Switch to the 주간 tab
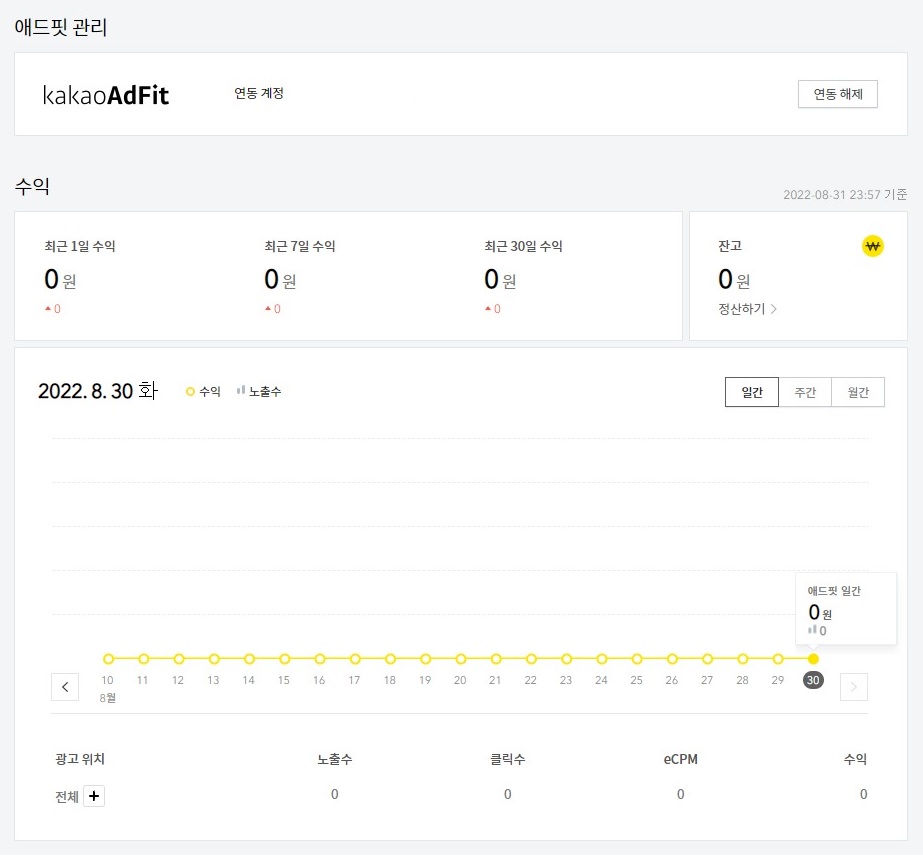 [x=805, y=392]
